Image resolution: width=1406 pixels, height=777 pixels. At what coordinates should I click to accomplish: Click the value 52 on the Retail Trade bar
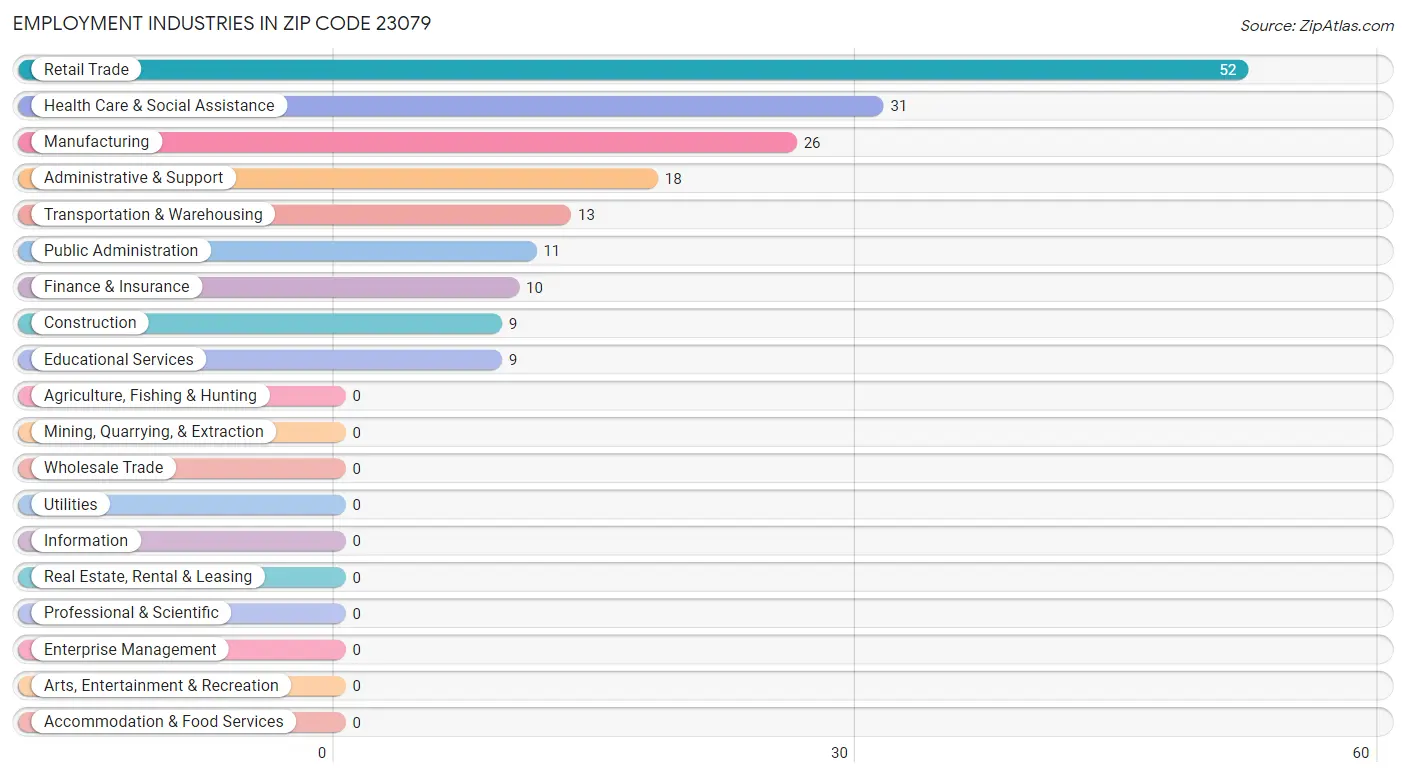[x=1228, y=70]
